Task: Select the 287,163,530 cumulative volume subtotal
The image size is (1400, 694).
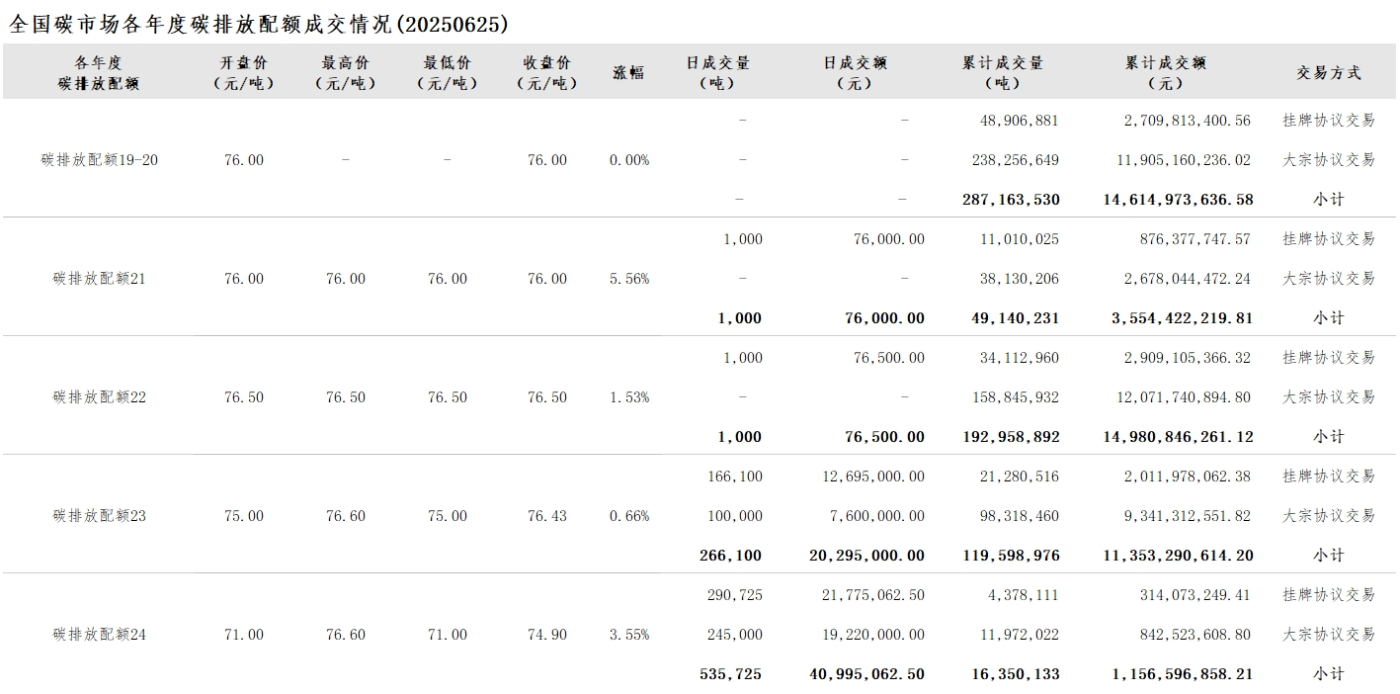Action: pyautogui.click(x=1011, y=199)
